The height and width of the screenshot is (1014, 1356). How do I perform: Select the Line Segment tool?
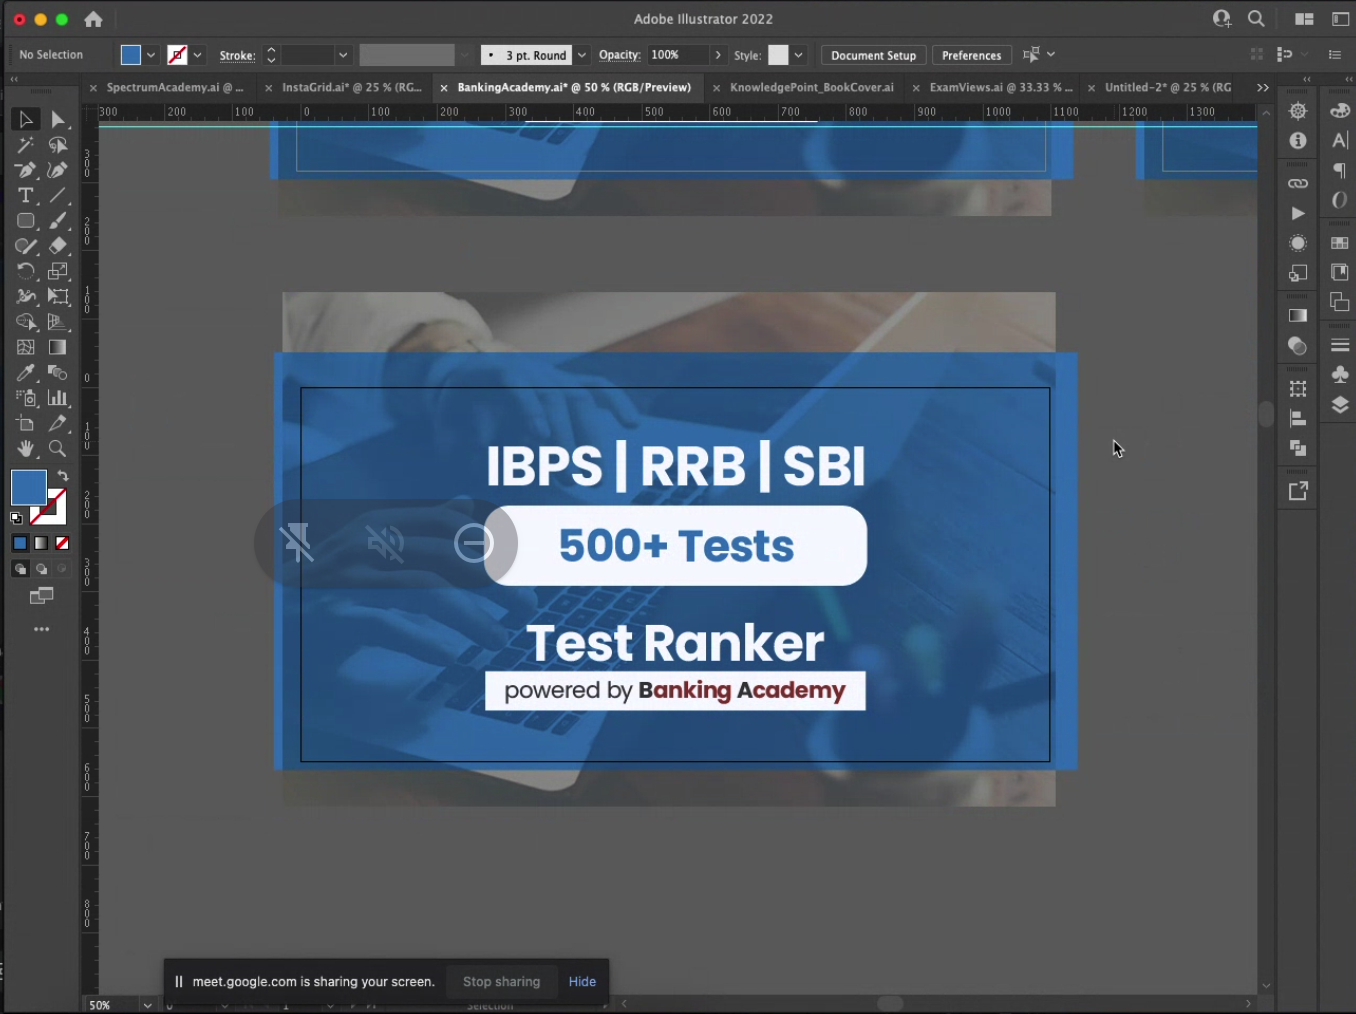click(58, 195)
